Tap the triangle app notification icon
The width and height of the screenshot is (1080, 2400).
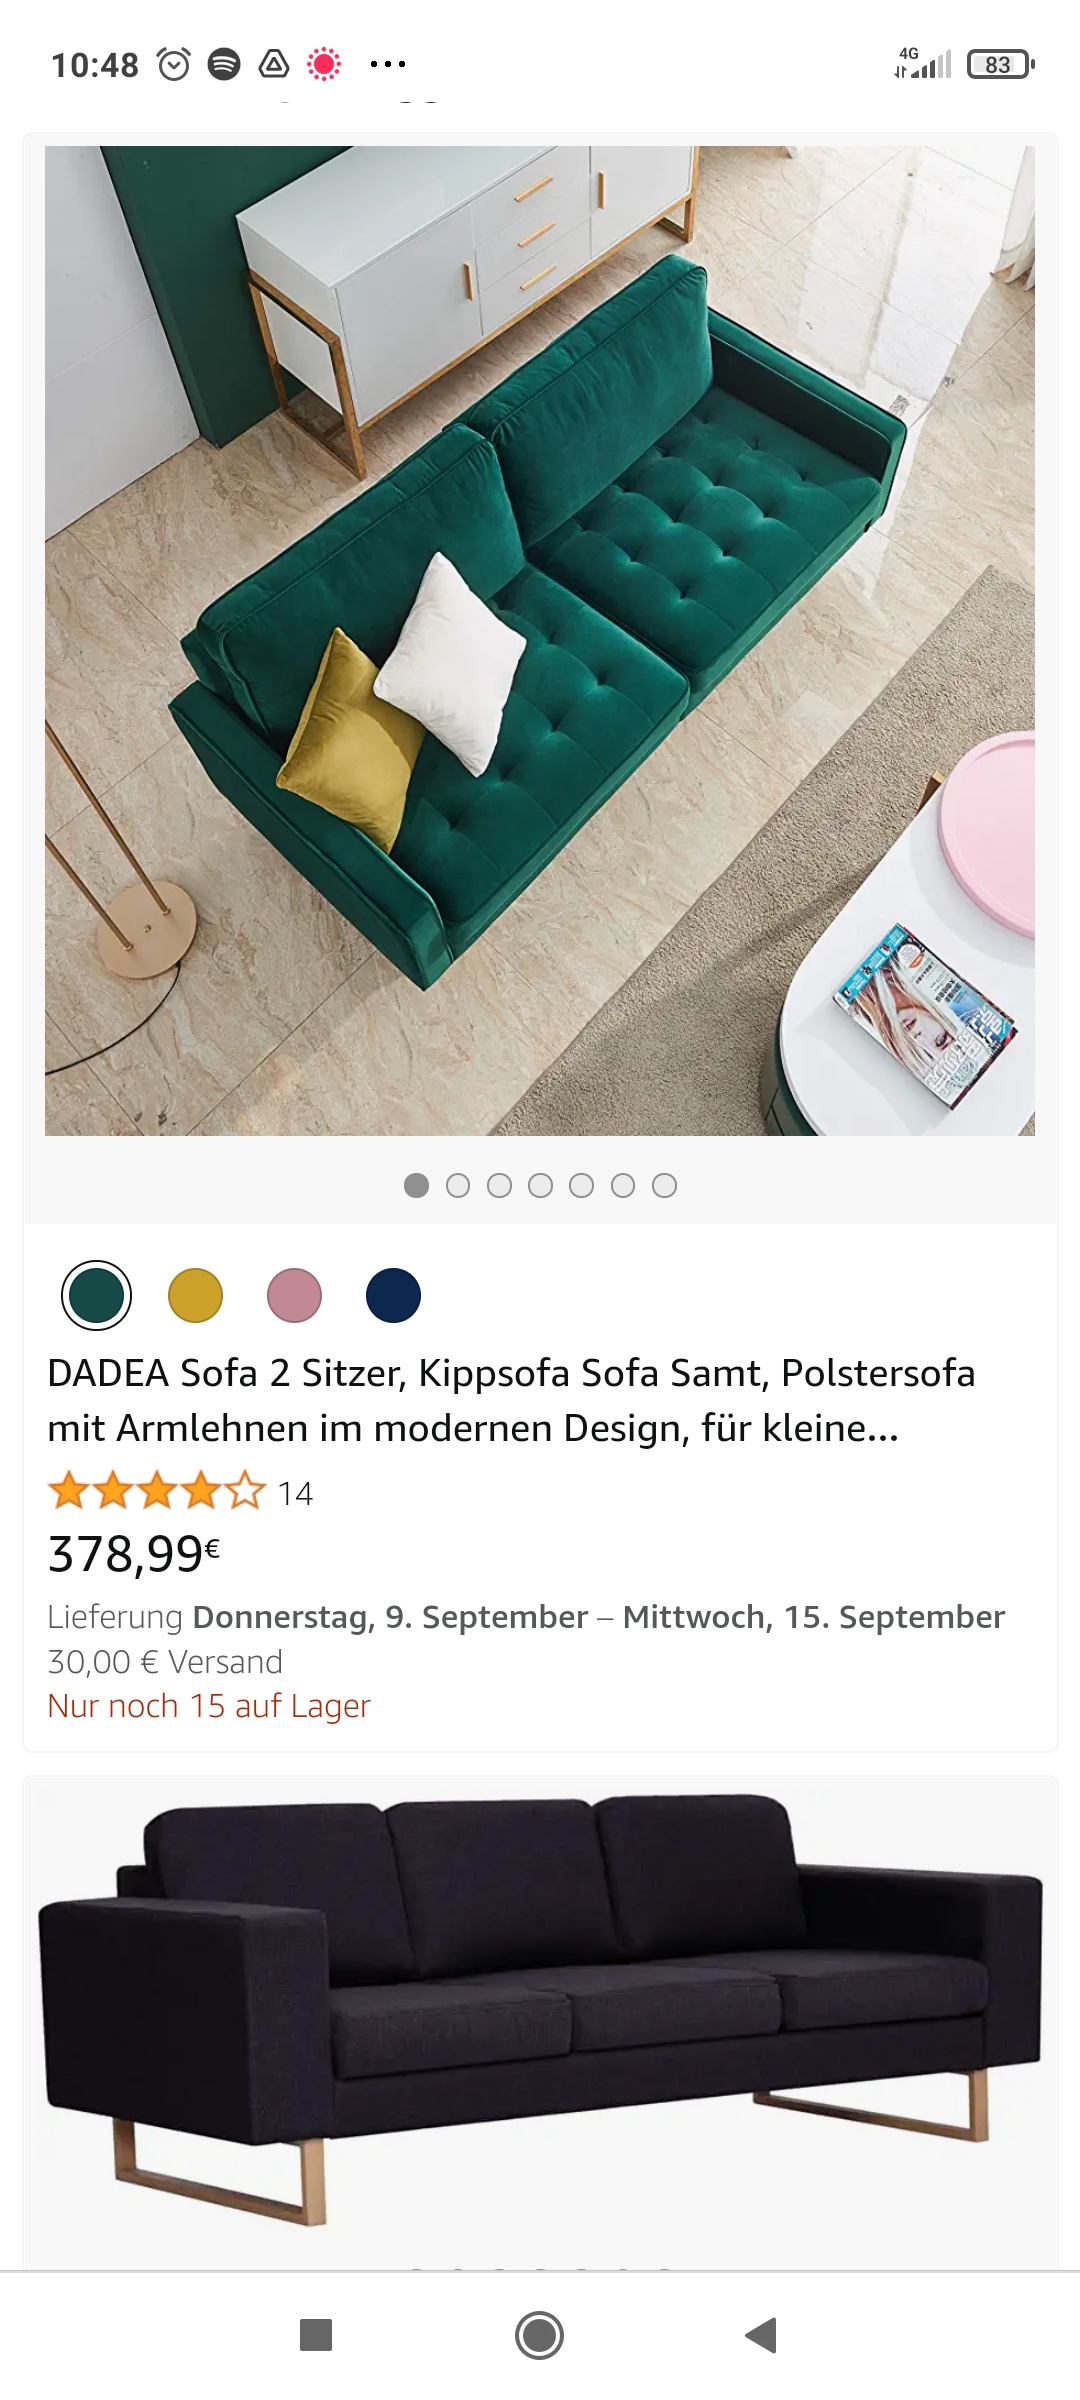[274, 64]
